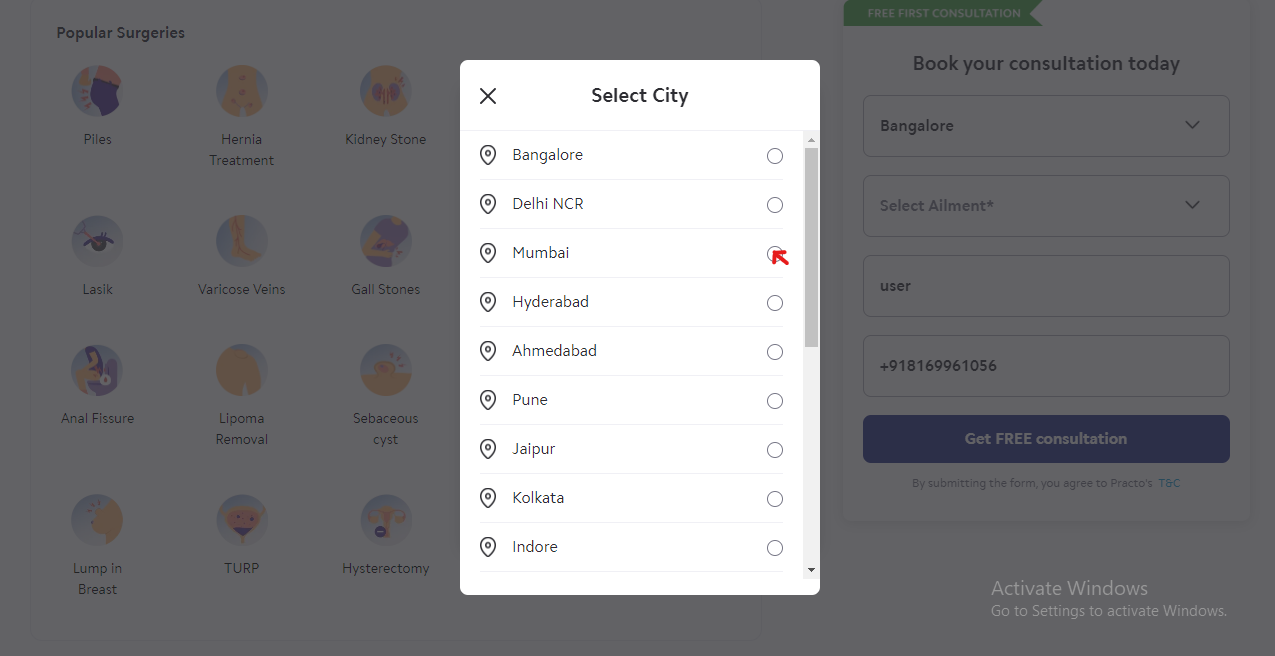Click the scroll down arrow in city list
1275x656 pixels.
click(811, 570)
